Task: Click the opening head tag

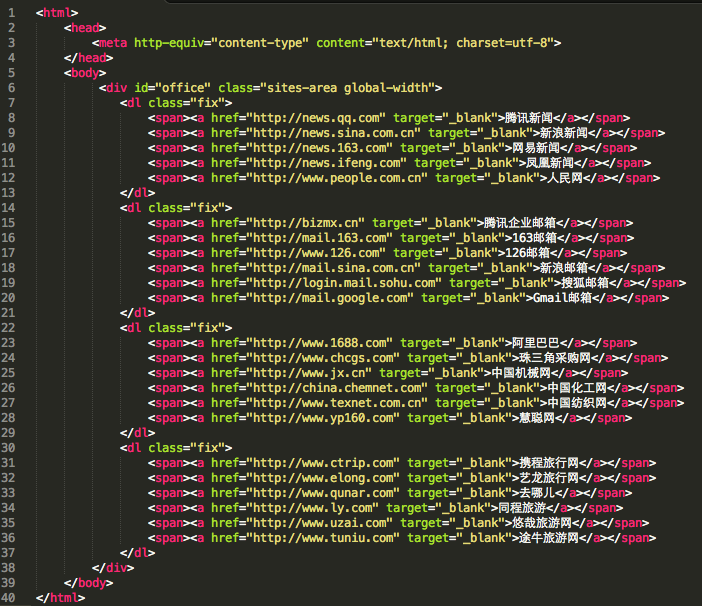Action: (85, 28)
